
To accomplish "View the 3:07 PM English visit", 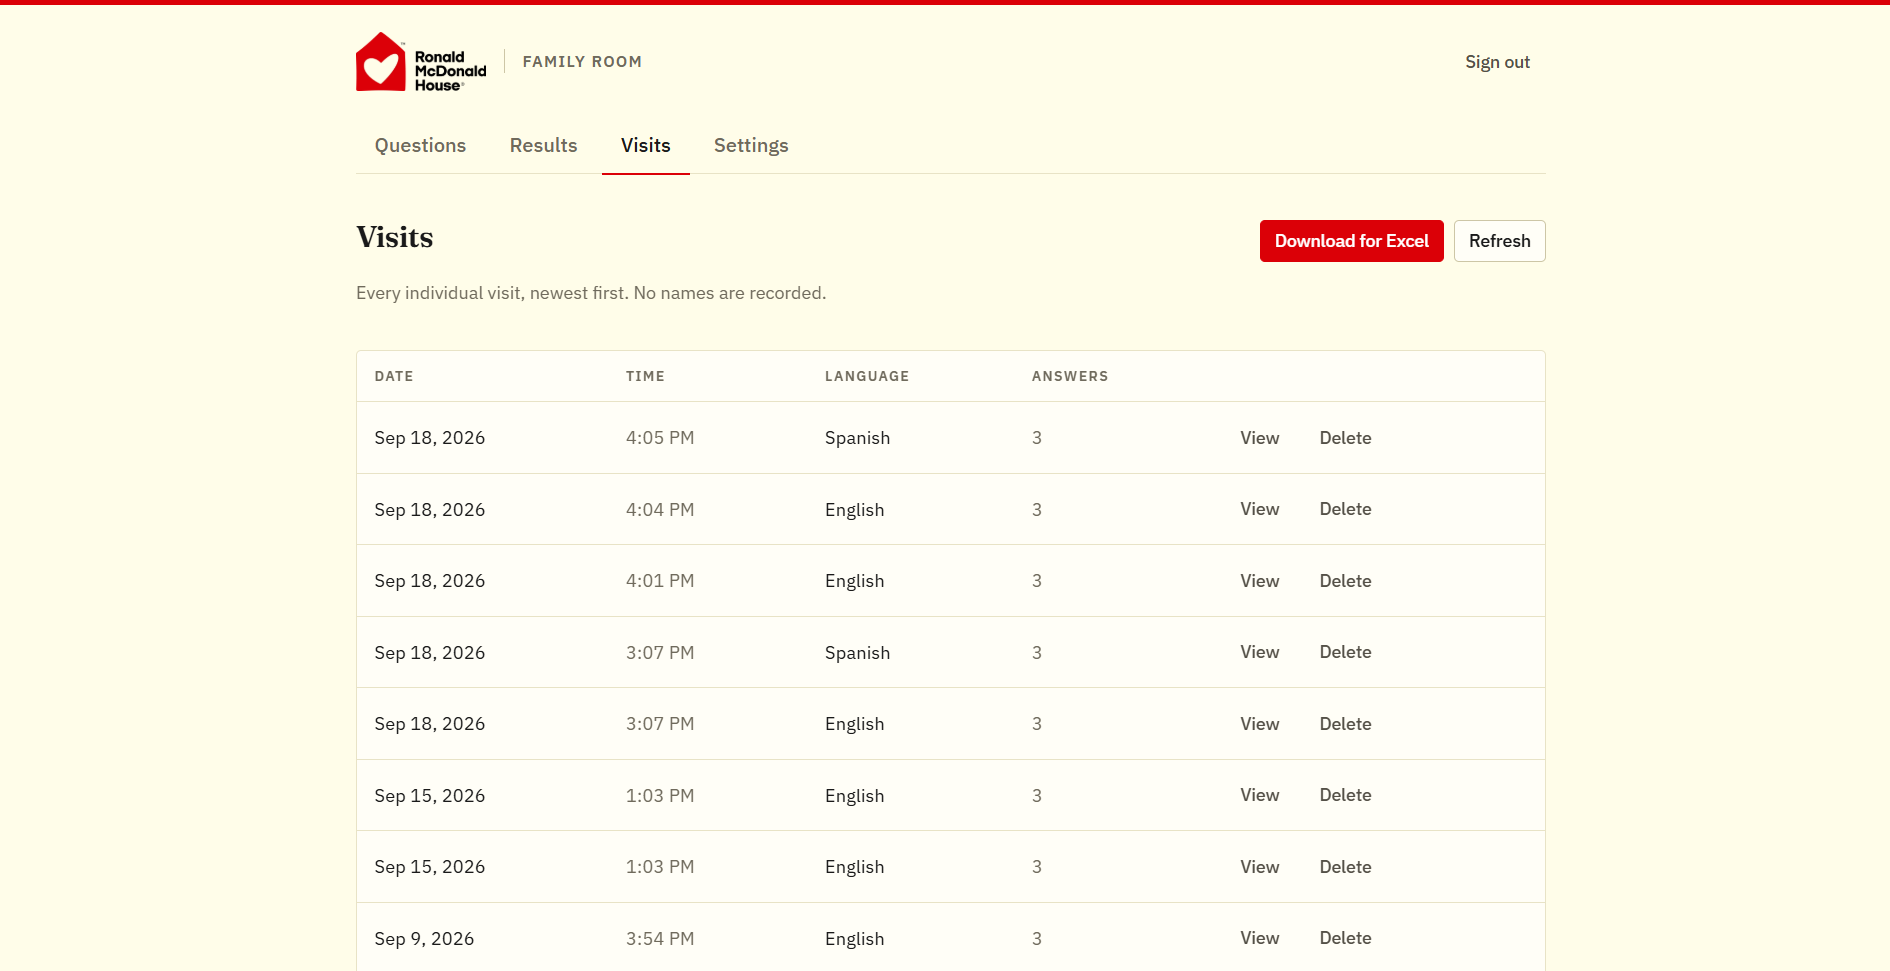I will 1259,724.
